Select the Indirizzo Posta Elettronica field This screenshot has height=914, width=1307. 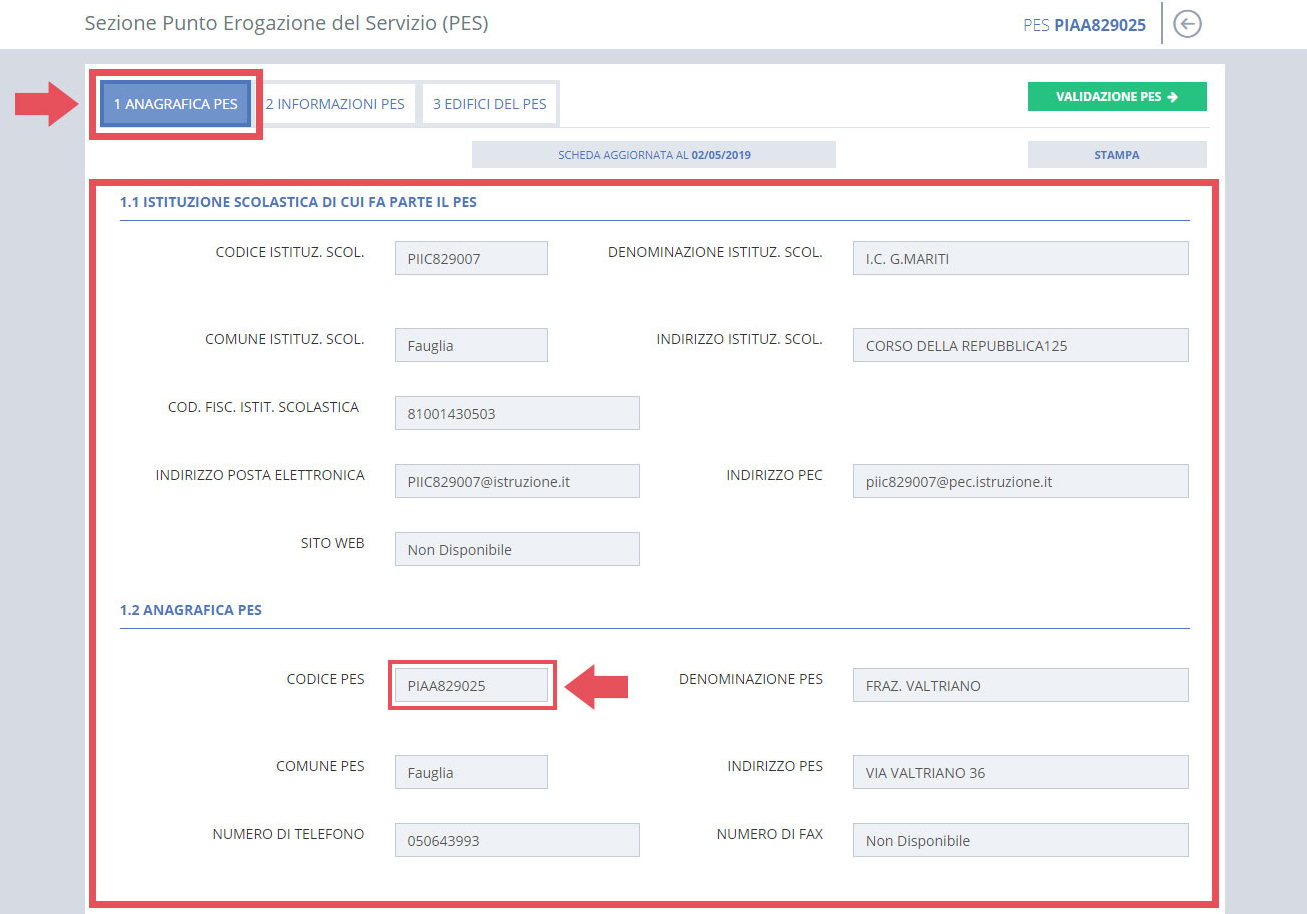tap(517, 481)
